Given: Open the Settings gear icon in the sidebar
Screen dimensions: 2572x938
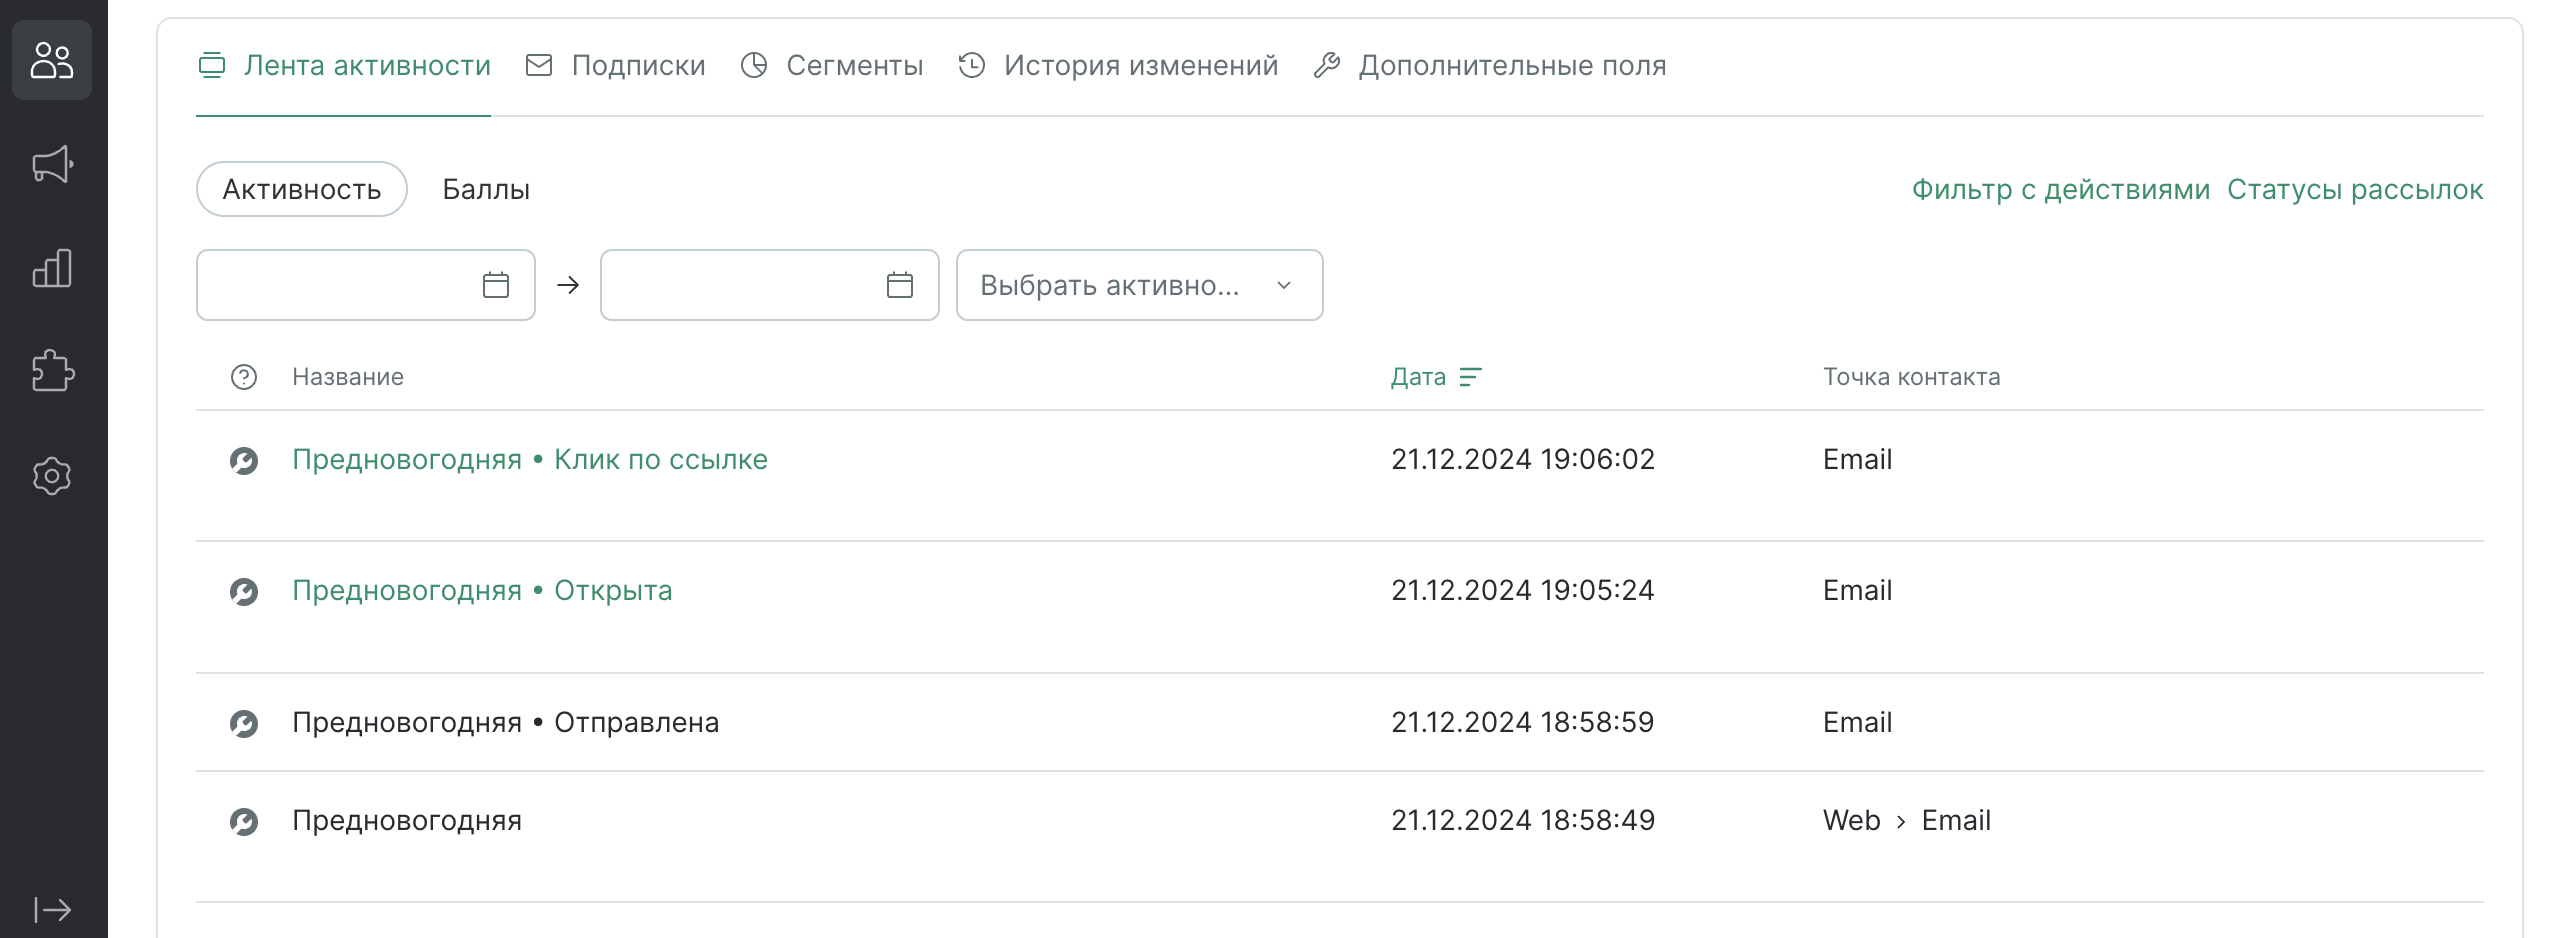Looking at the screenshot, I should (x=52, y=475).
